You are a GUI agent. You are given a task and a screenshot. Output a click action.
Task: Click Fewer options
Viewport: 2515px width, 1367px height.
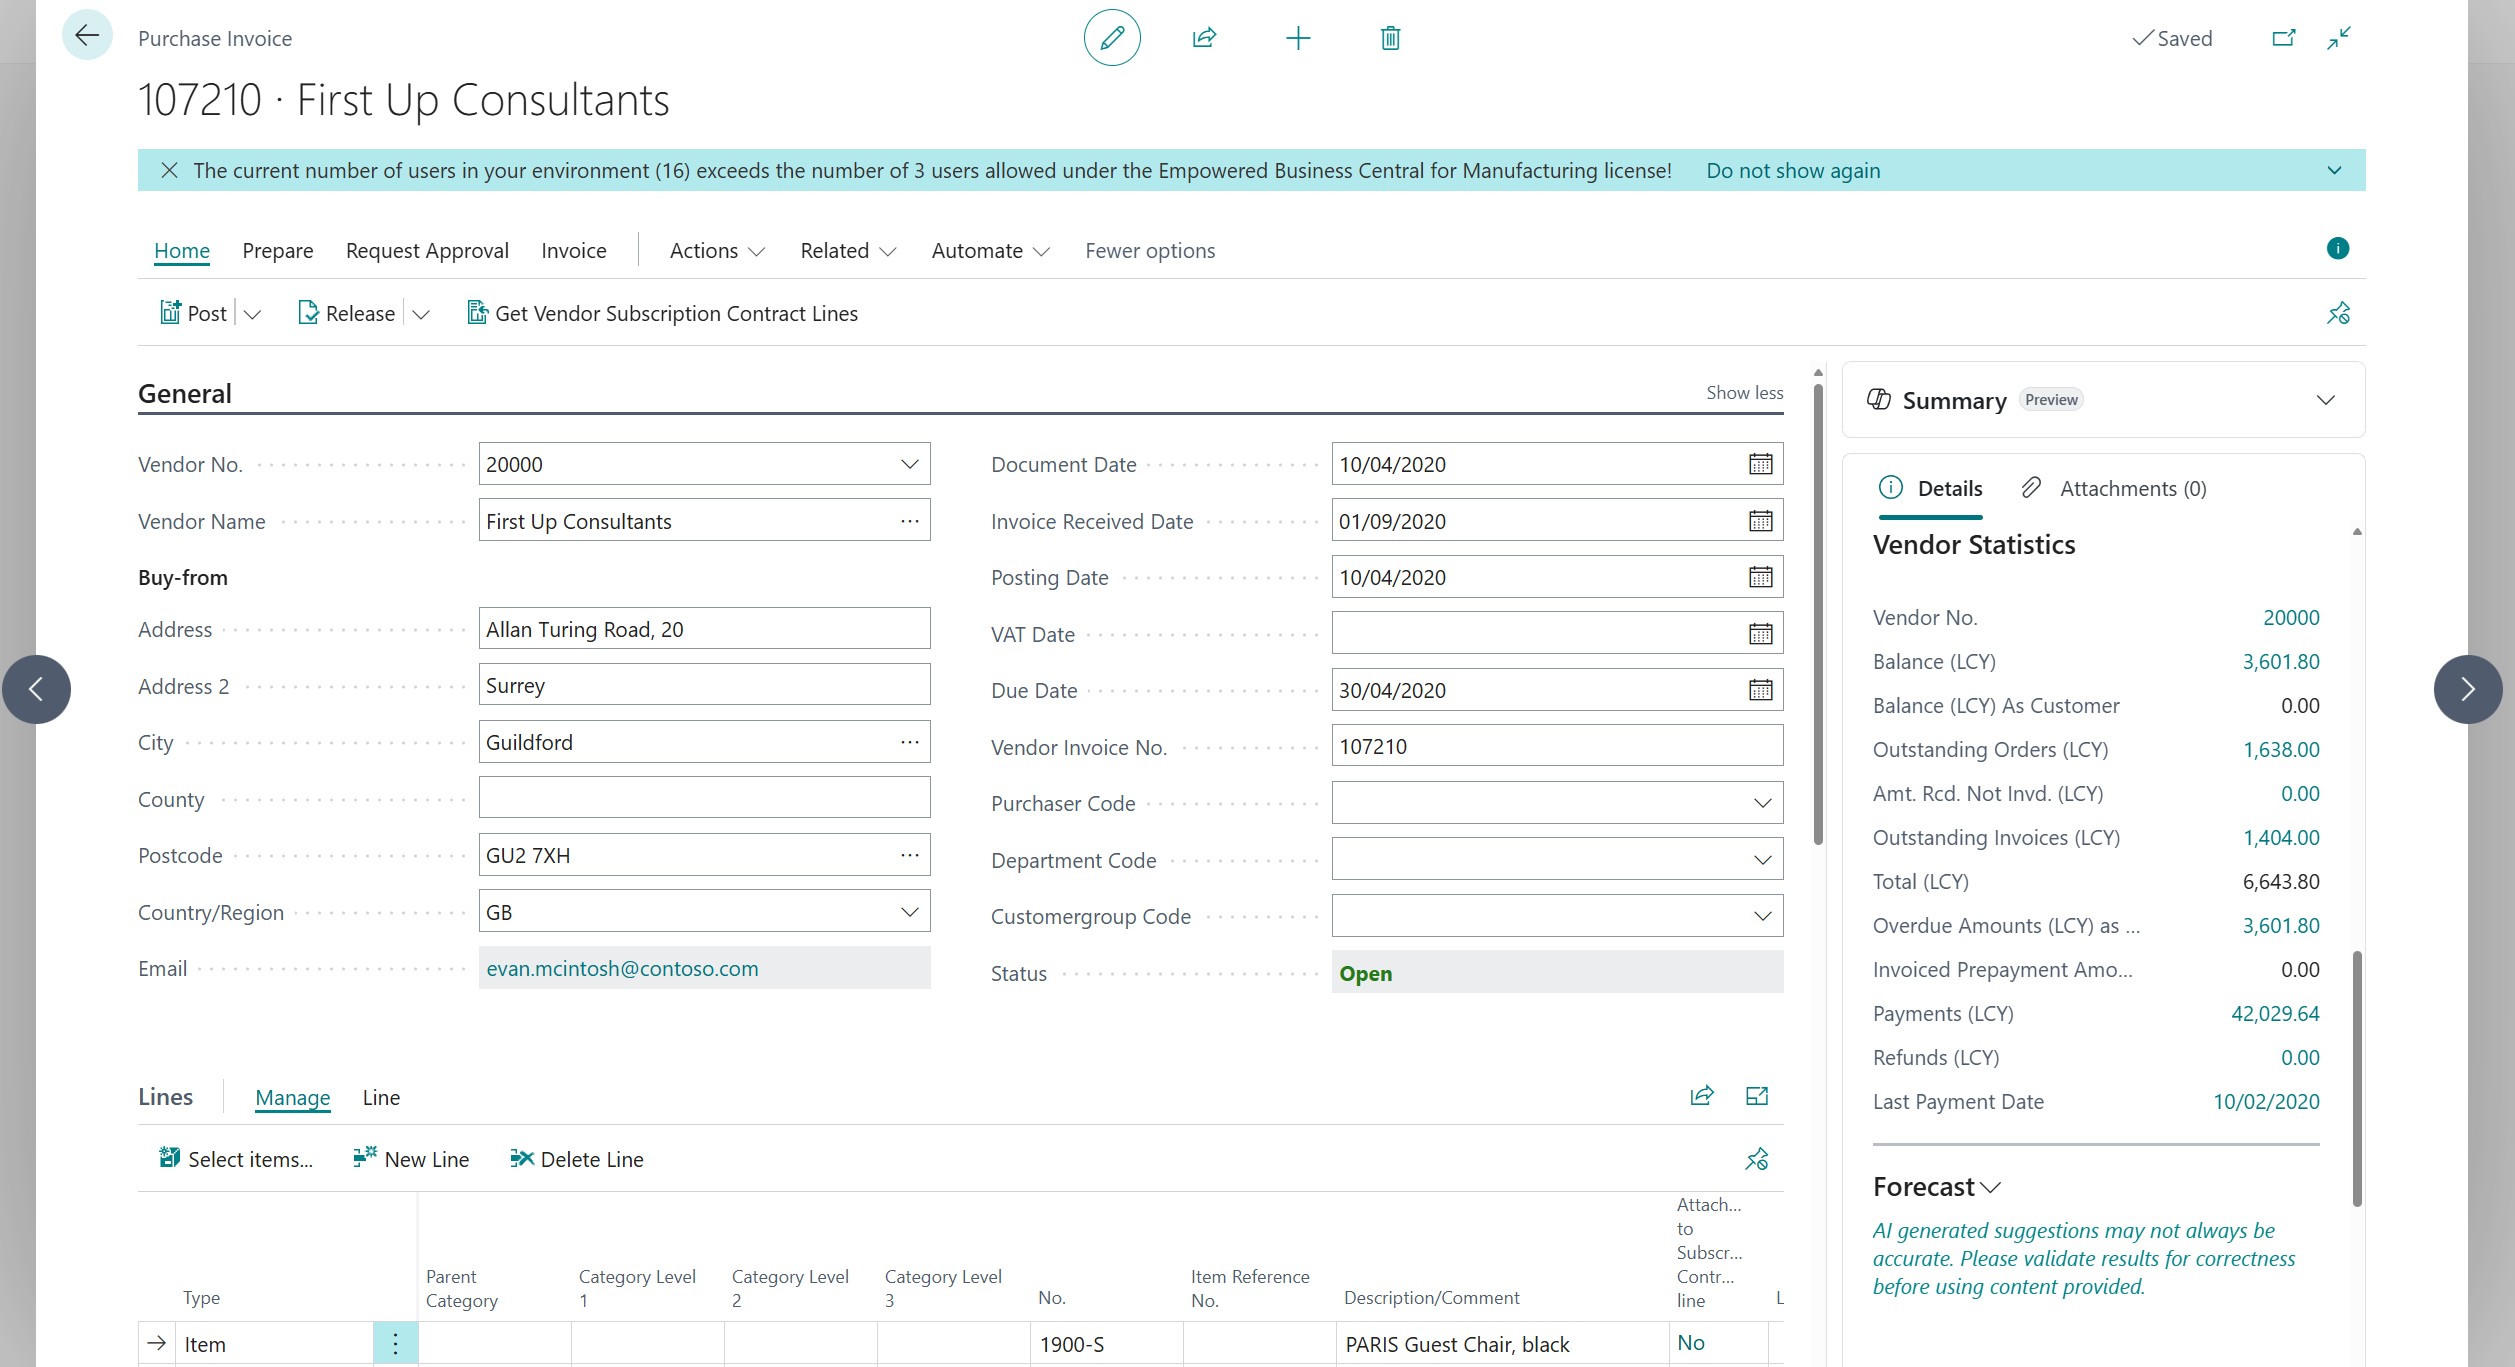tap(1150, 250)
